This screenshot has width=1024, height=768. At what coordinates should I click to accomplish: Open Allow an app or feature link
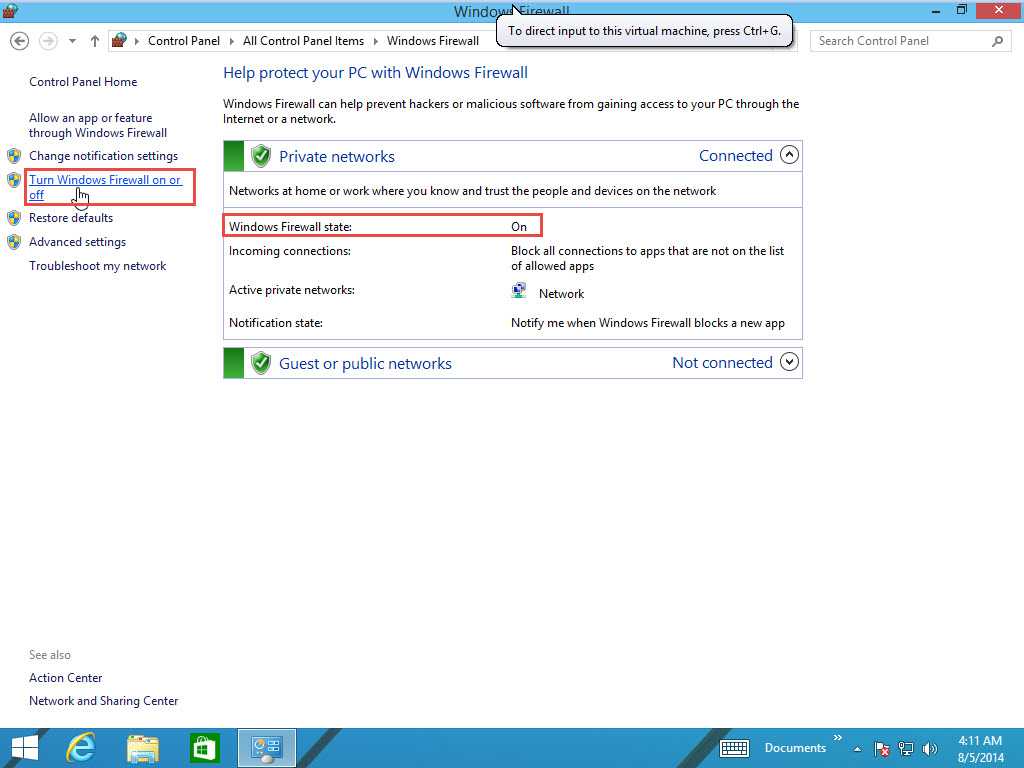[x=98, y=125]
